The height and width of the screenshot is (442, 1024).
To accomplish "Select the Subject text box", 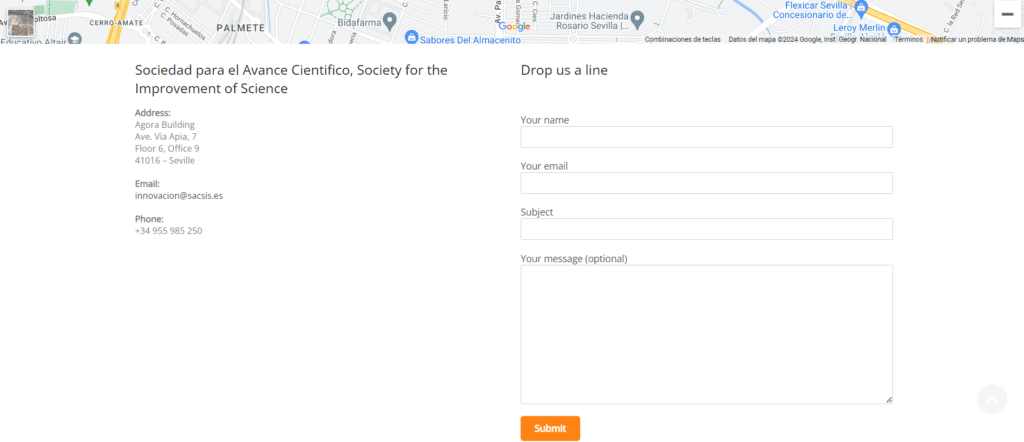I will (x=706, y=229).
